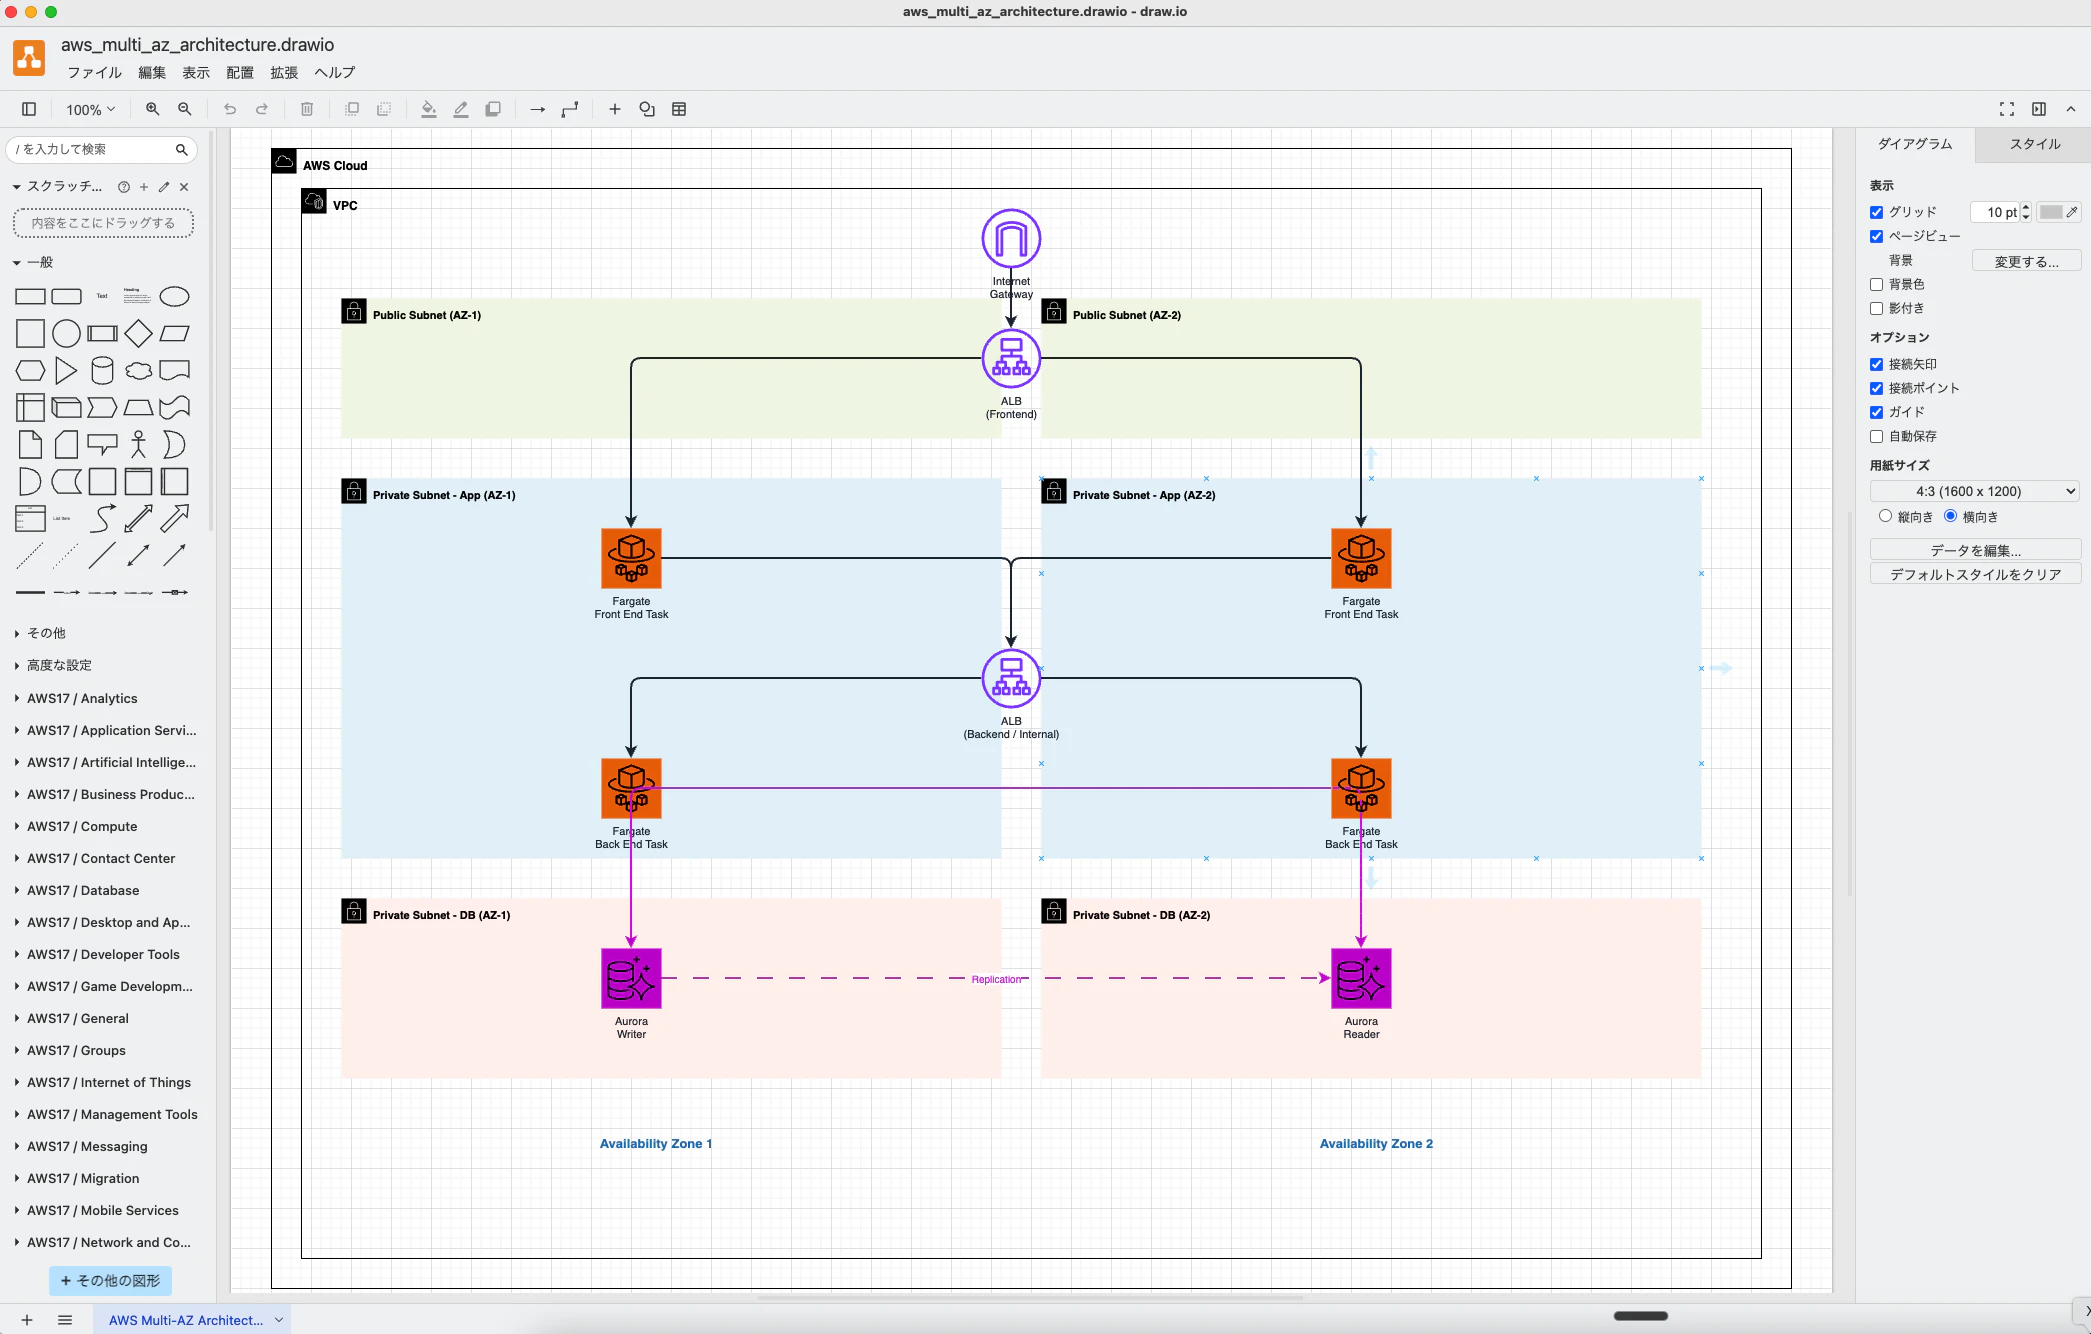Click the insert plus icon in toolbar
The height and width of the screenshot is (1334, 2091).
click(615, 109)
